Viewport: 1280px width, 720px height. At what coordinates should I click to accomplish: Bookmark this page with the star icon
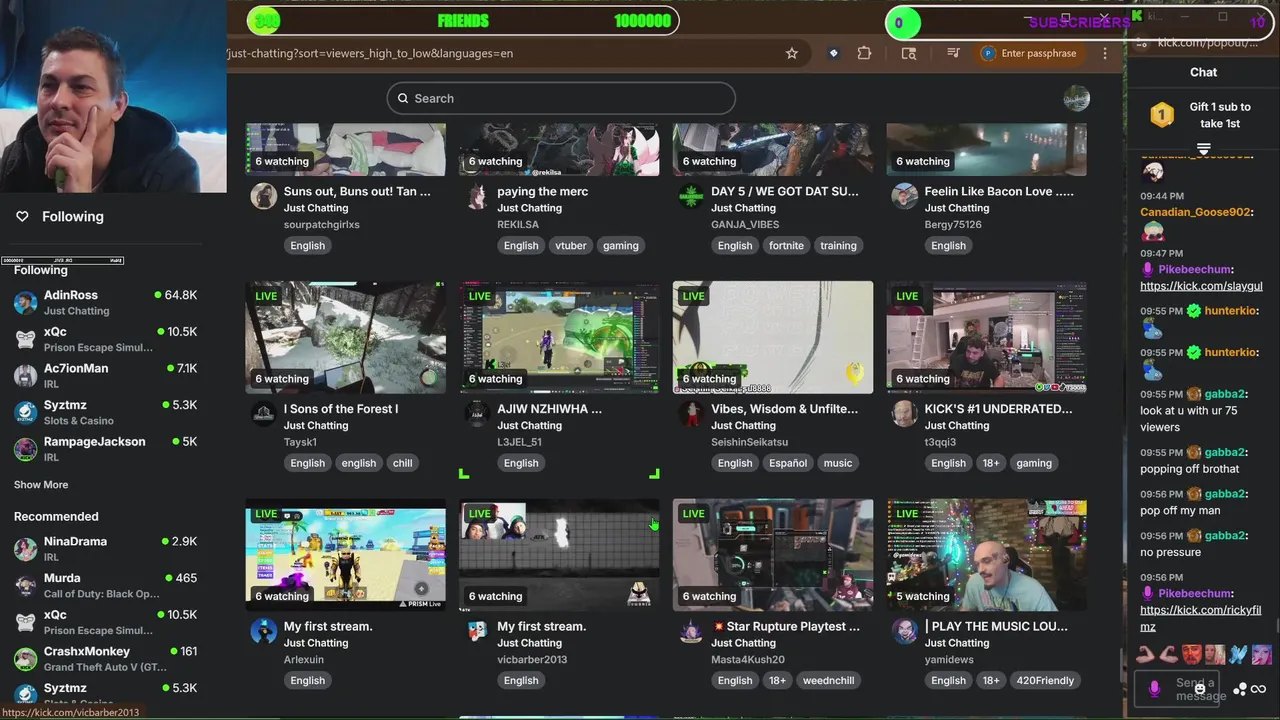[792, 53]
